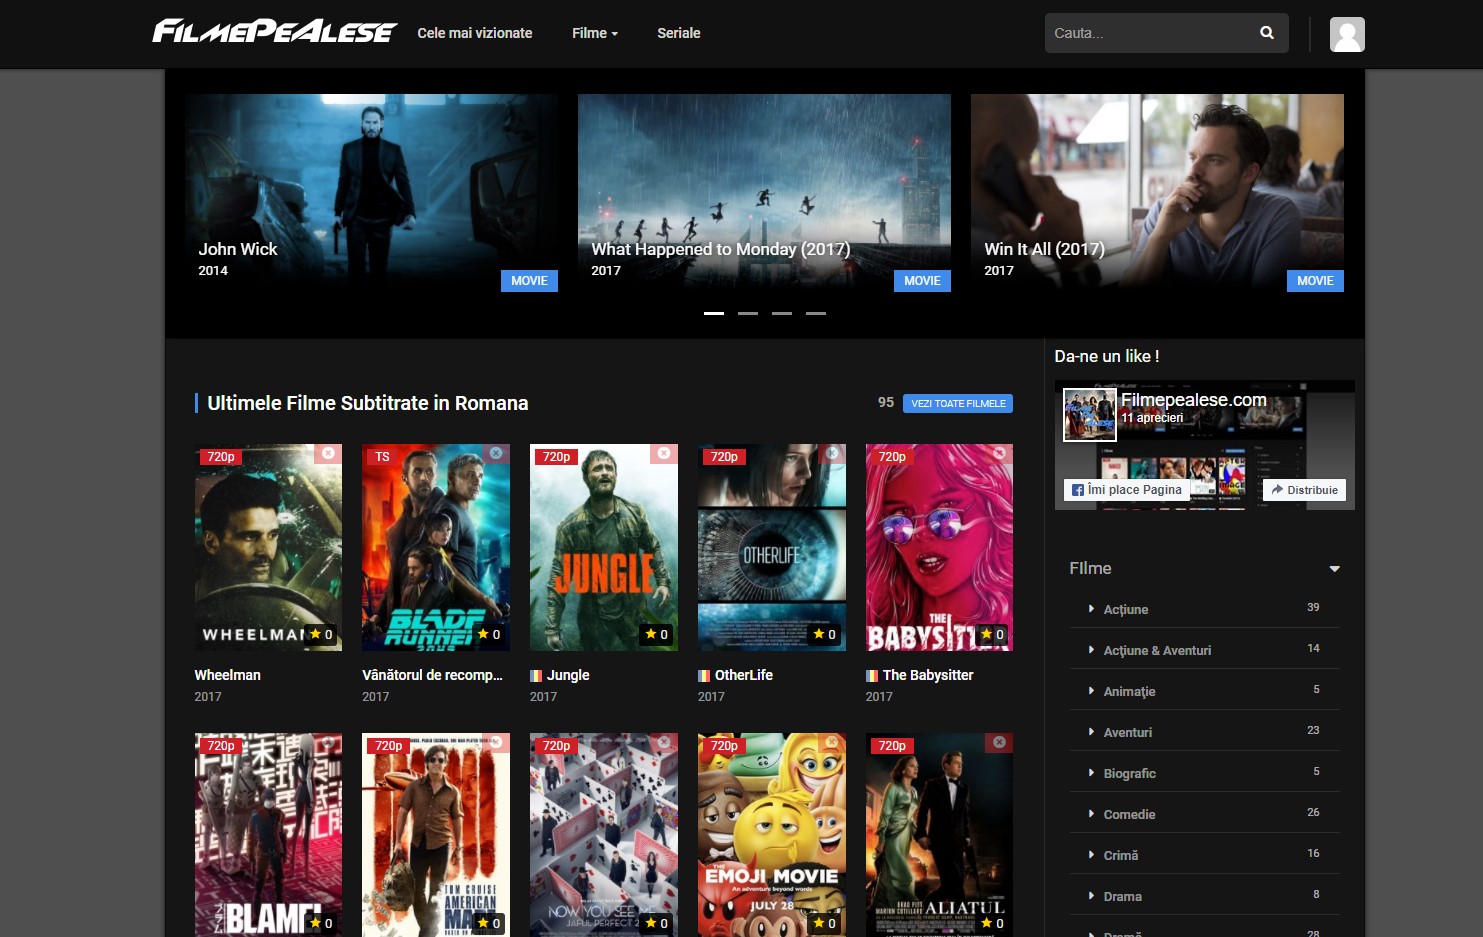Click the X icon on The Babysitter poster
The image size is (1483, 937).
999,454
